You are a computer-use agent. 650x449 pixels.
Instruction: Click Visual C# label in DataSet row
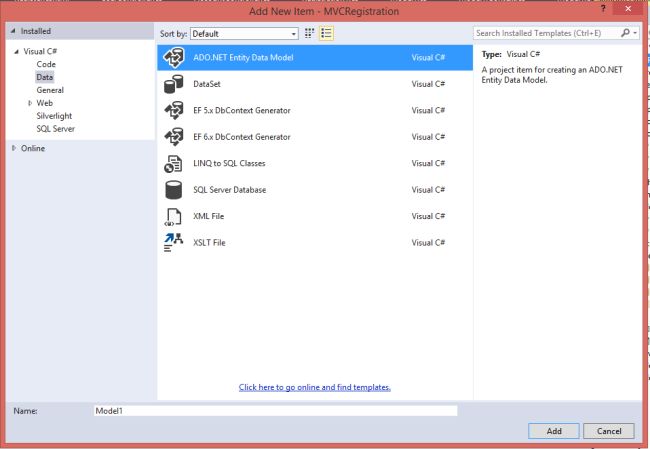pos(428,84)
